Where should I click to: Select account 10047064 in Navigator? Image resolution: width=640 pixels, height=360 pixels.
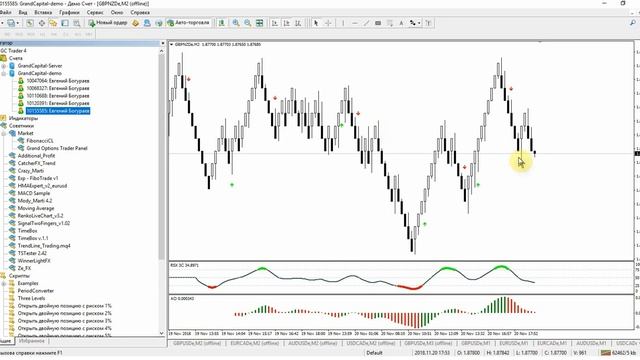coord(58,81)
